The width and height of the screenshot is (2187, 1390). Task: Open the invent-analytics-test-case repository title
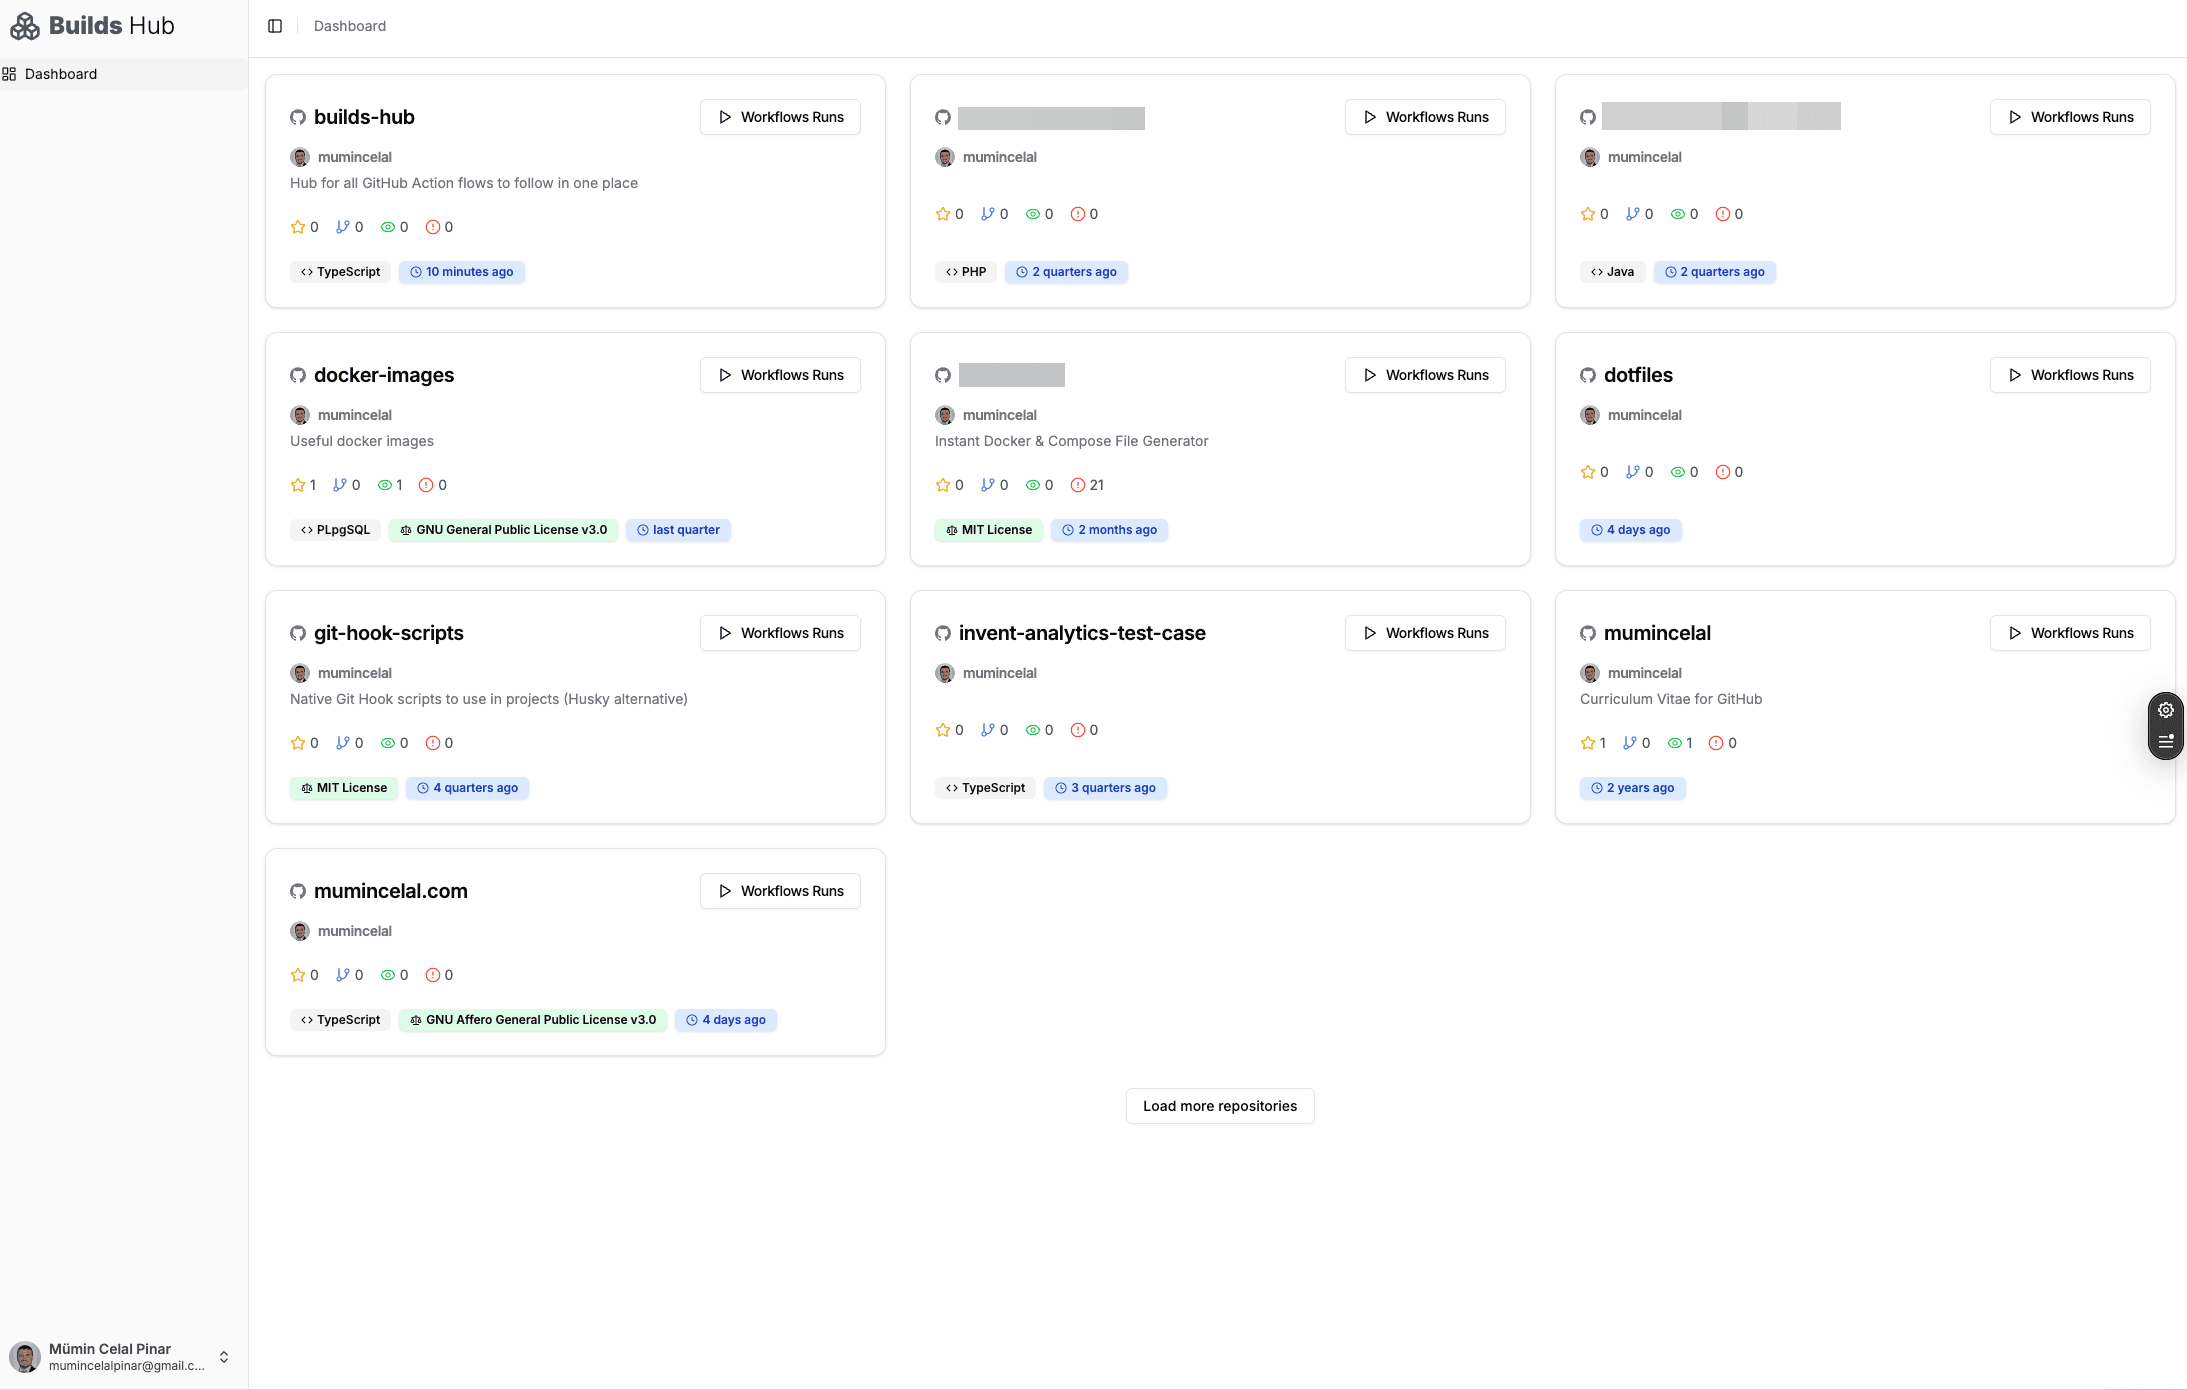(x=1082, y=633)
